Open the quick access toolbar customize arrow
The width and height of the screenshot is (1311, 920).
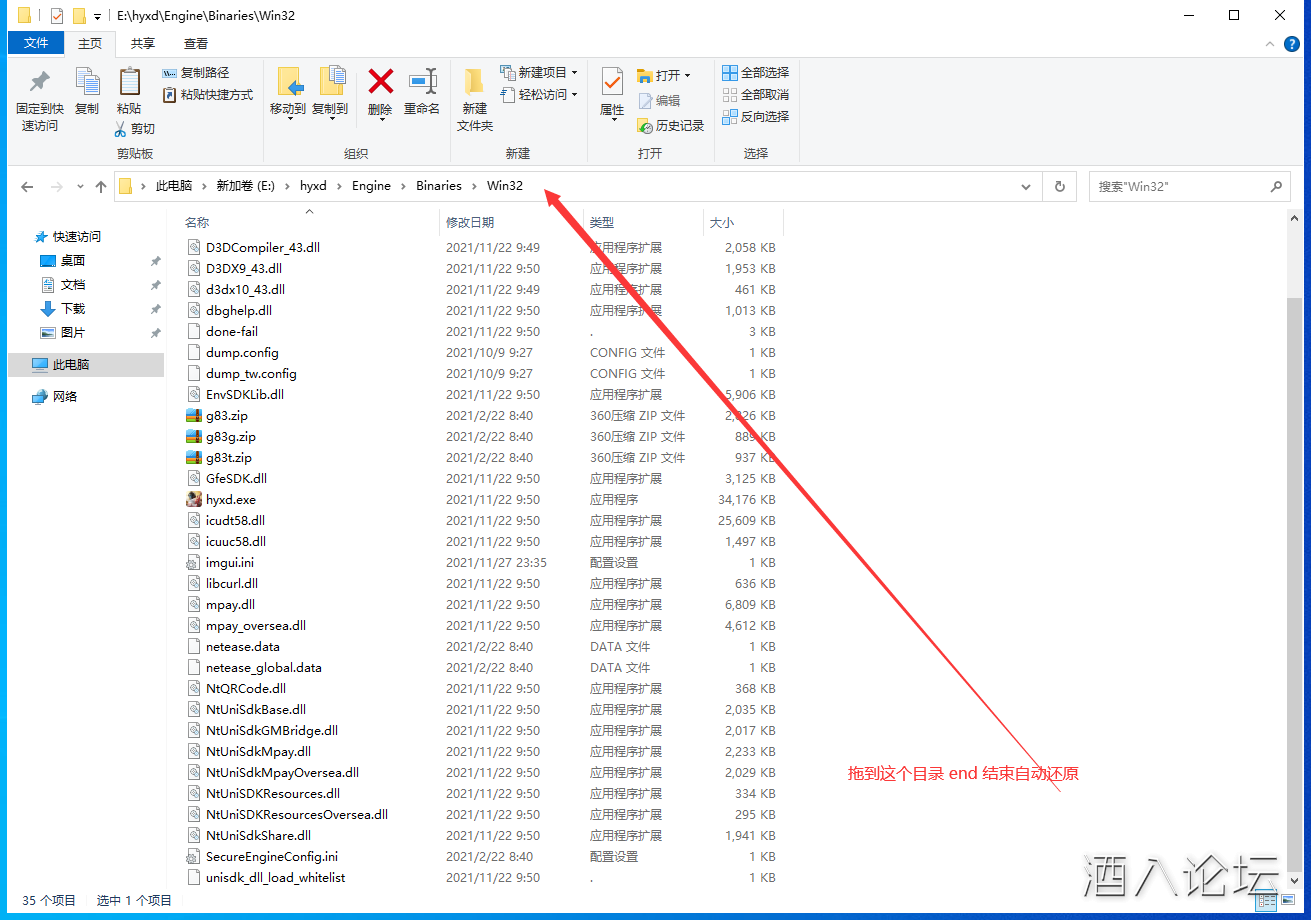(97, 16)
